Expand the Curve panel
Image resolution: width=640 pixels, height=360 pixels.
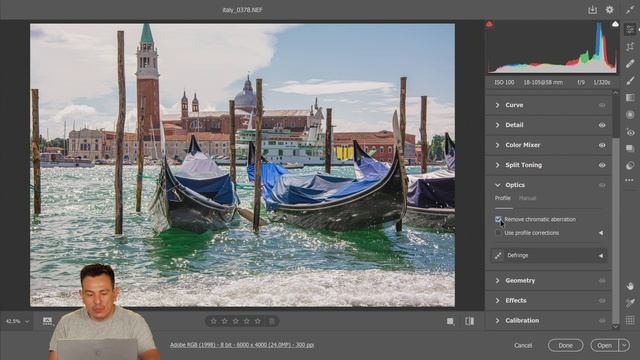[x=497, y=105]
